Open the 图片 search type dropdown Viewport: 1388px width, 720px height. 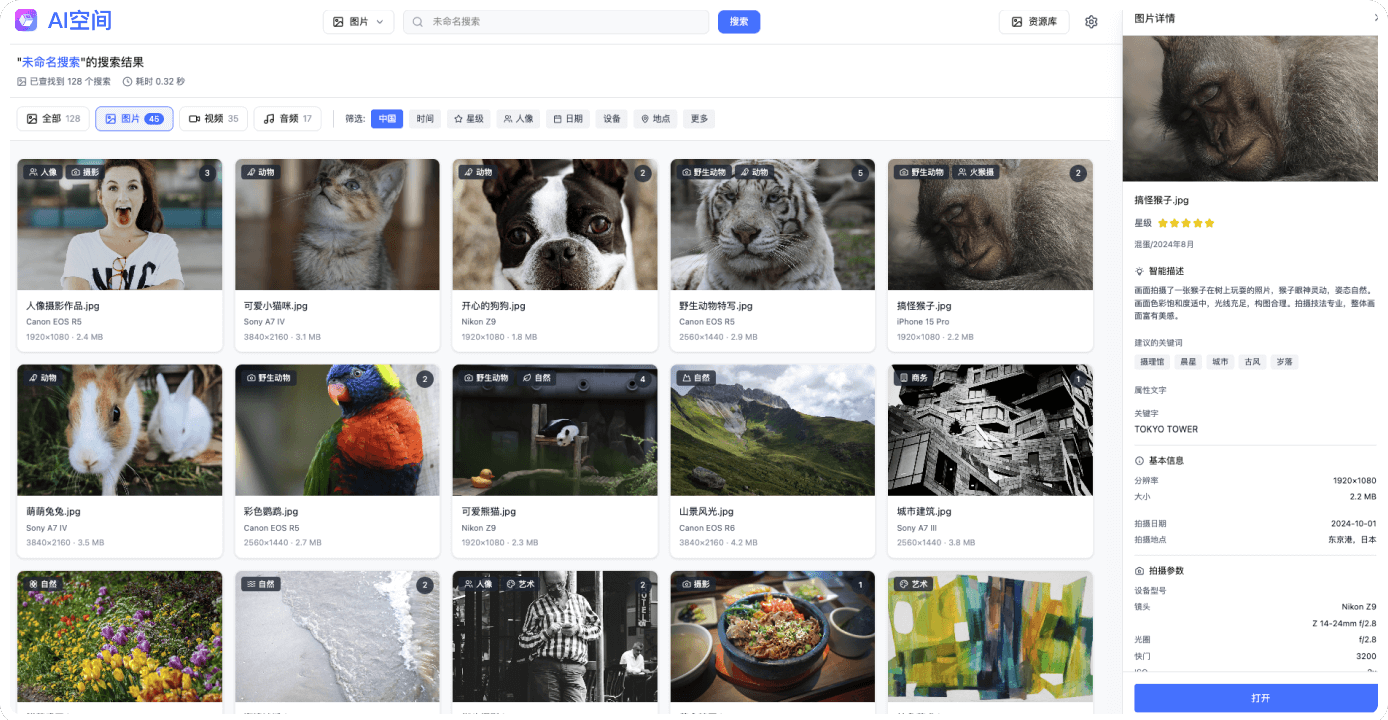click(x=358, y=22)
